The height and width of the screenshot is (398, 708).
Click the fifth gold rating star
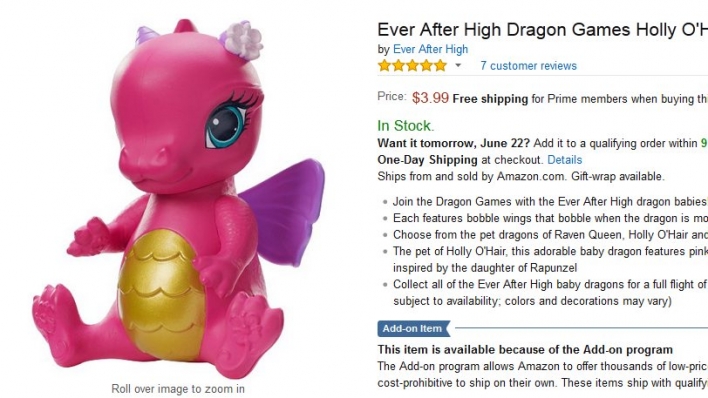click(440, 66)
